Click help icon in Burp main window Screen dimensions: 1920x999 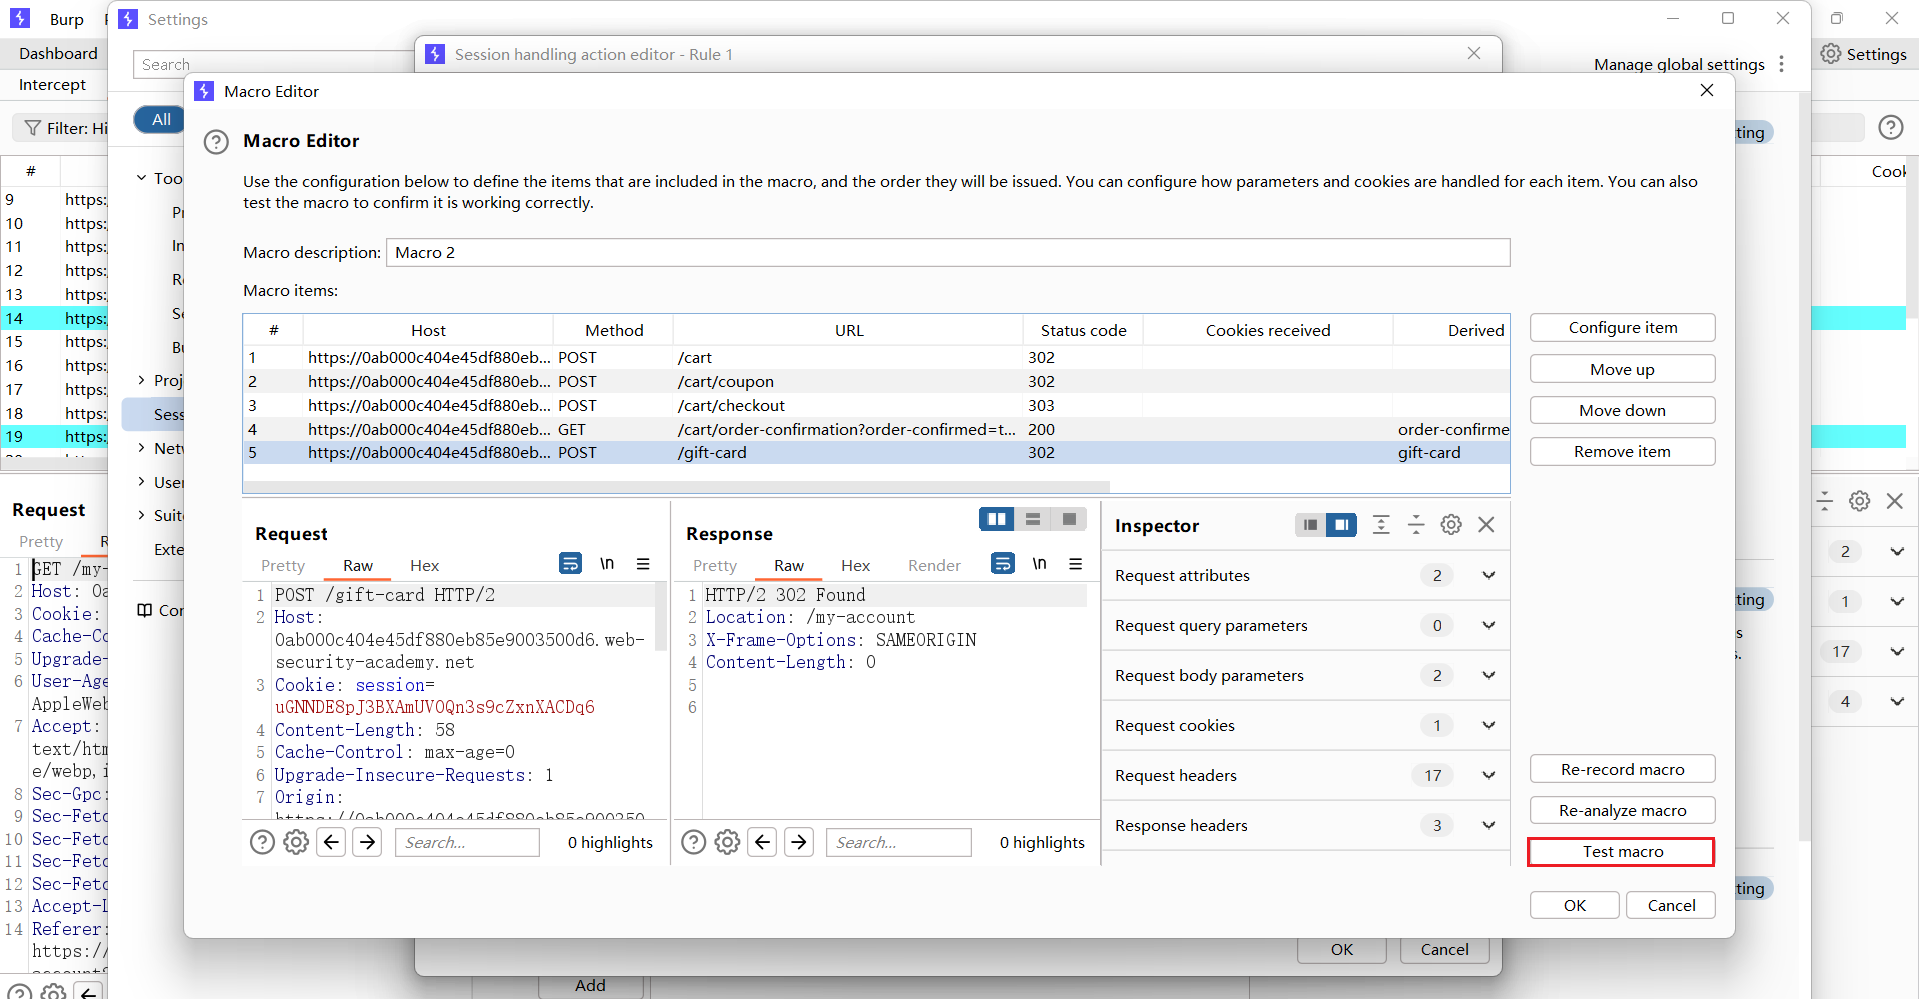(x=1890, y=128)
